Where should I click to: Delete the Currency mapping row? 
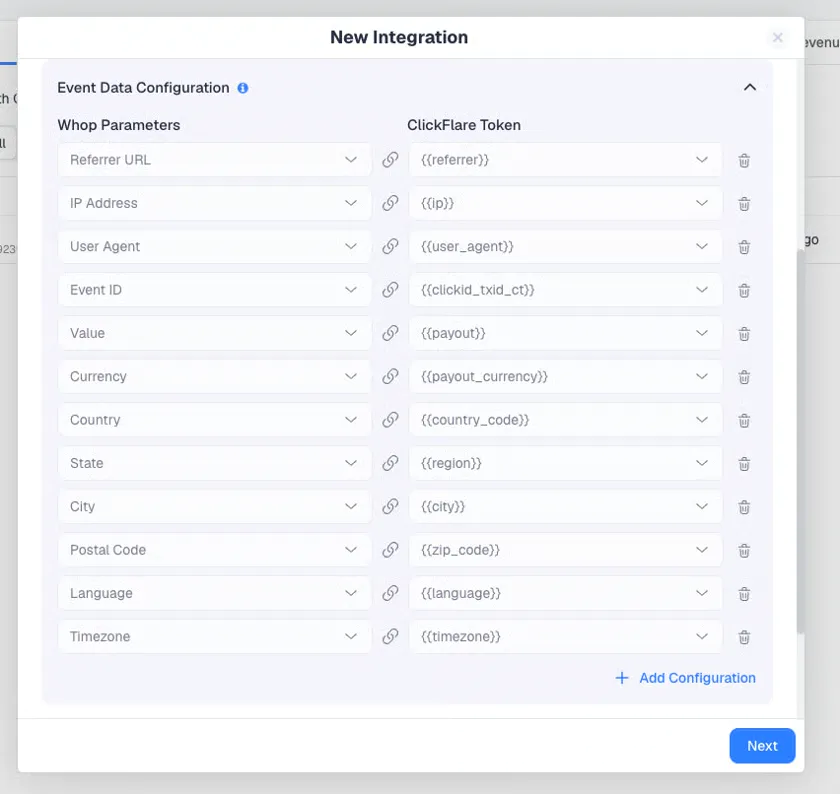744,377
